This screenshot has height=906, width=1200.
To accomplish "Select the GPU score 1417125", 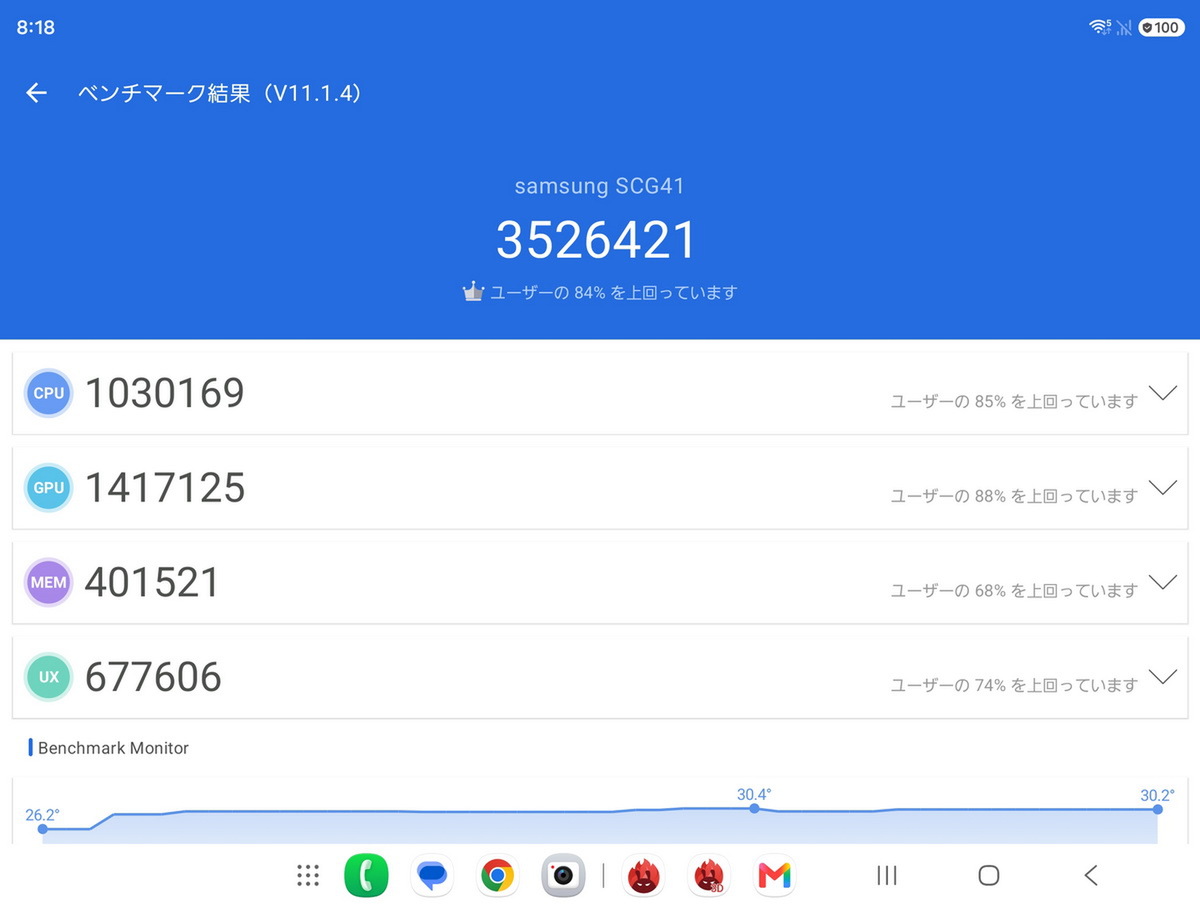I will pyautogui.click(x=165, y=488).
